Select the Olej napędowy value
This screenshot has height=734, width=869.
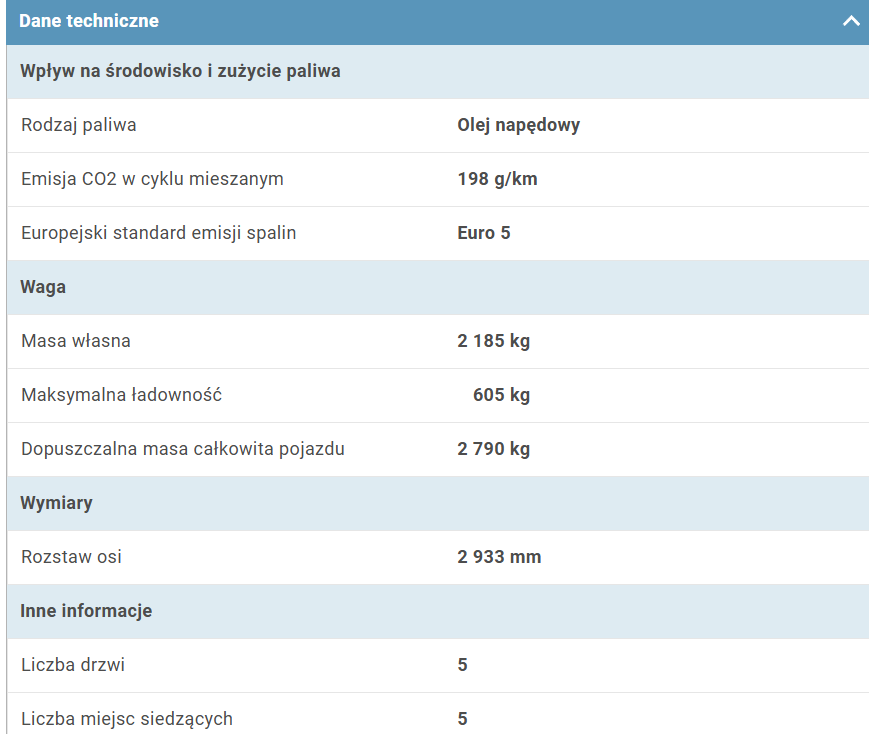(x=518, y=125)
